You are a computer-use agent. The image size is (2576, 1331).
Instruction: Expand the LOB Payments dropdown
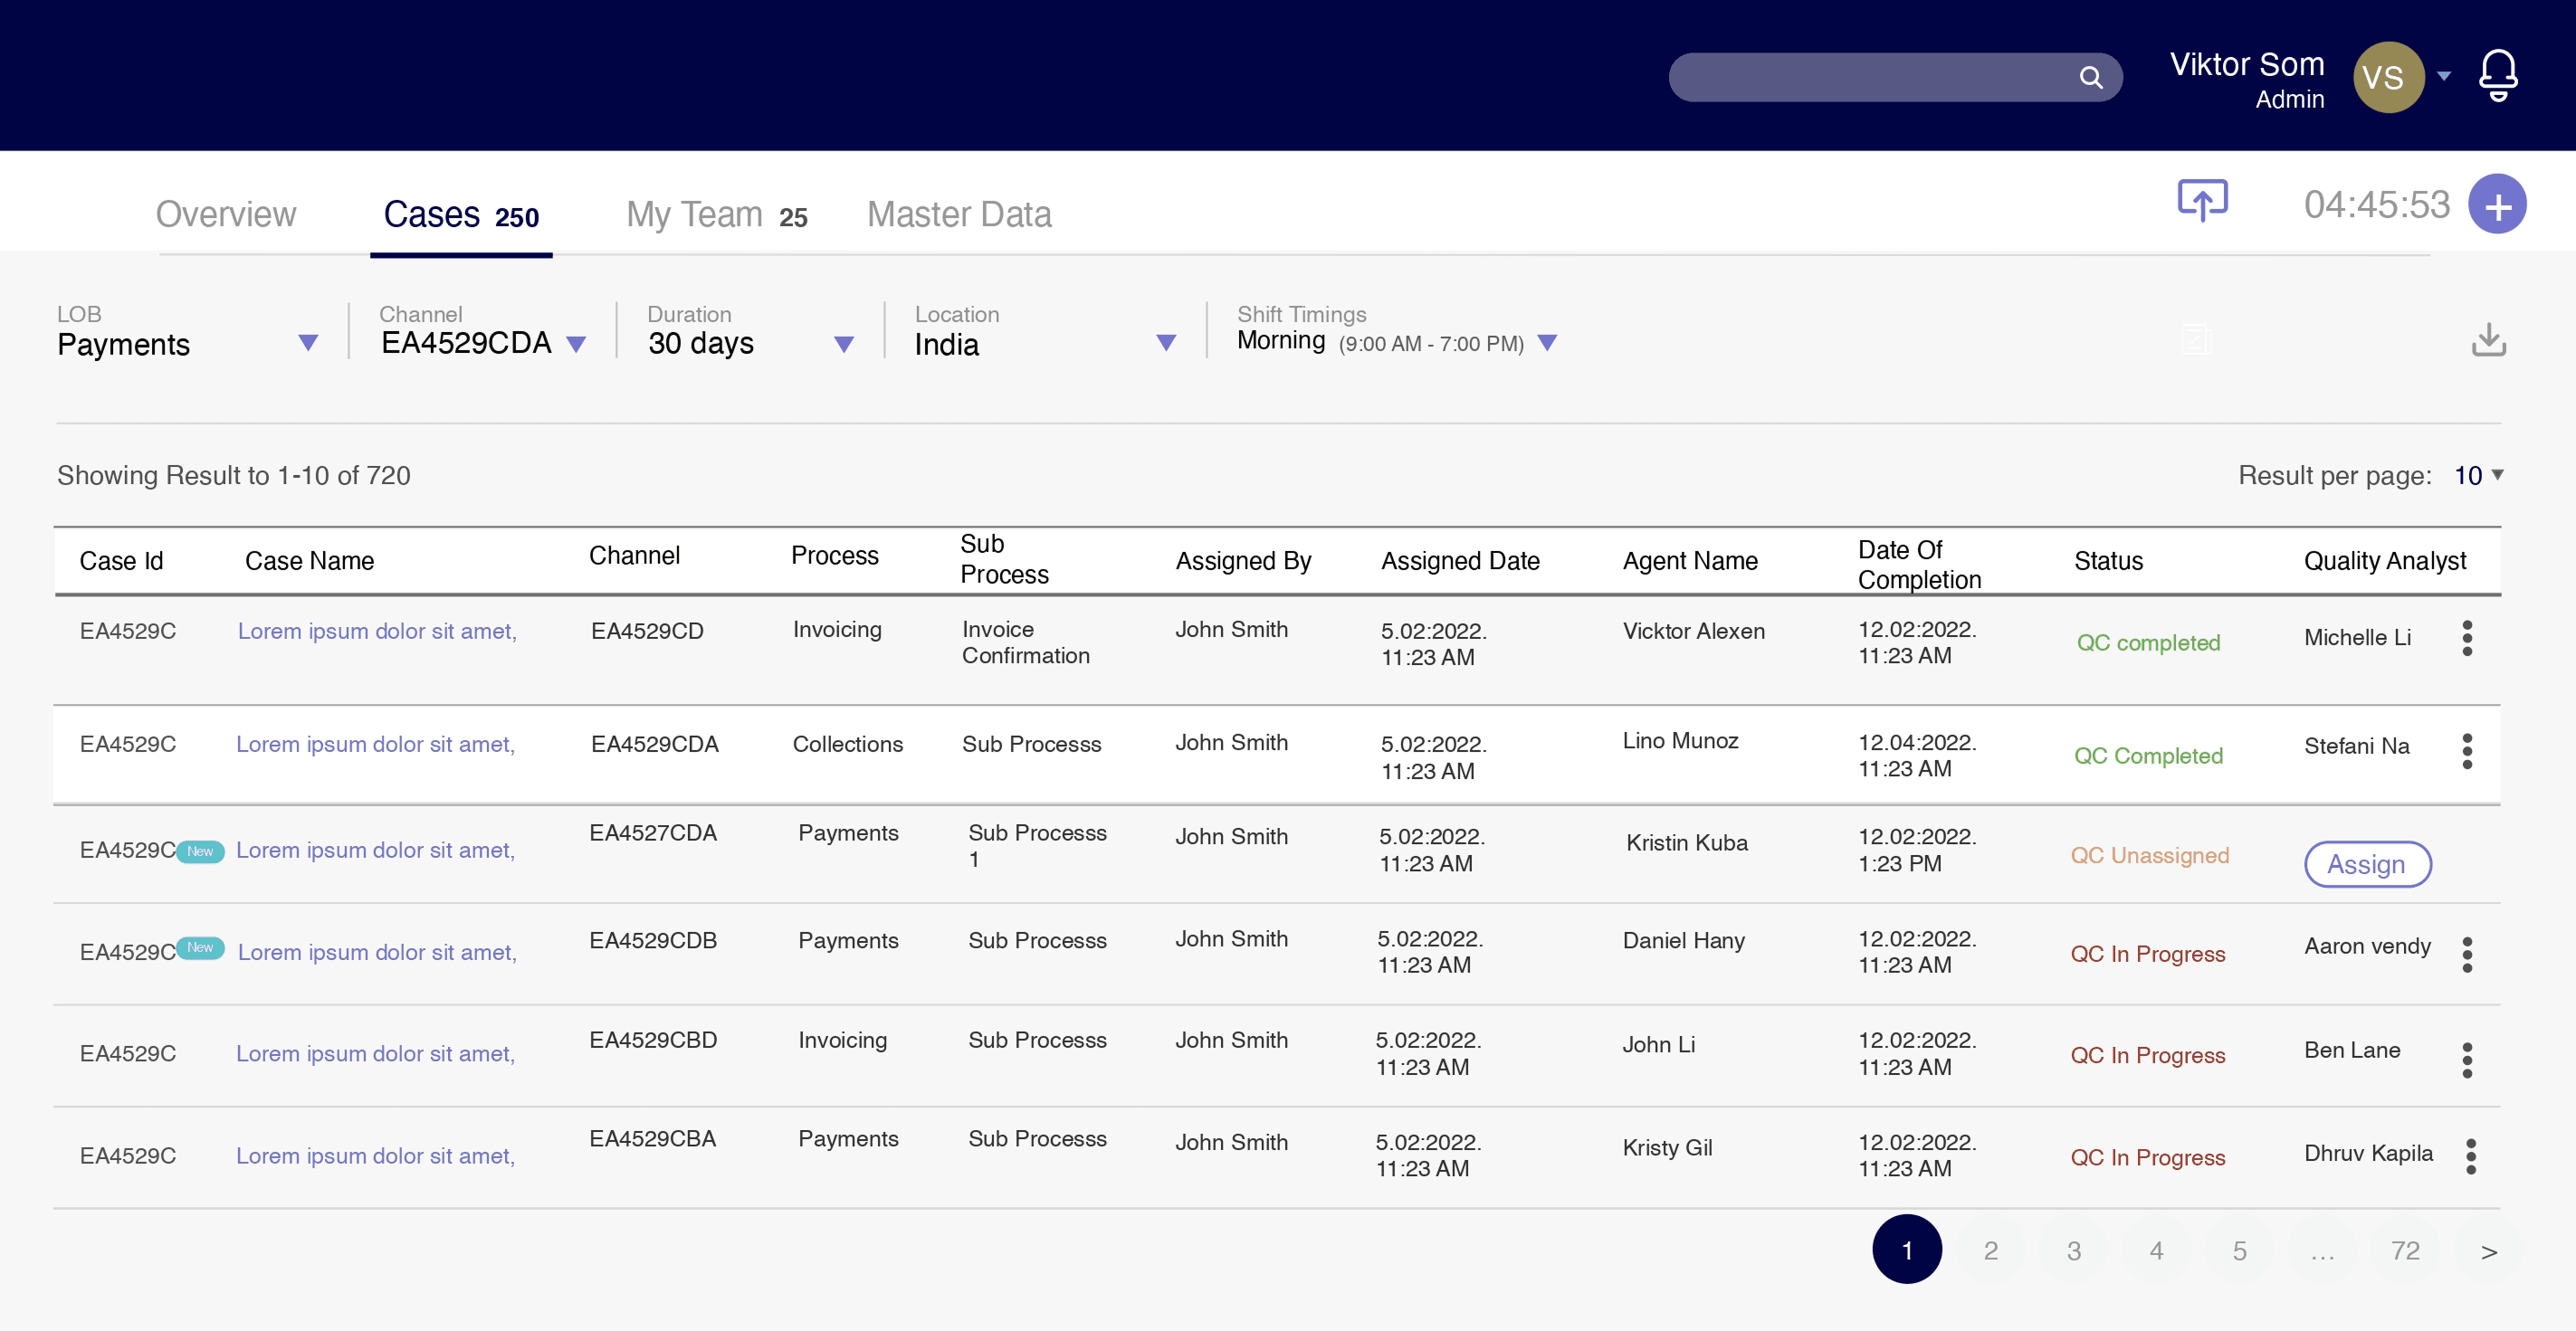[x=308, y=343]
